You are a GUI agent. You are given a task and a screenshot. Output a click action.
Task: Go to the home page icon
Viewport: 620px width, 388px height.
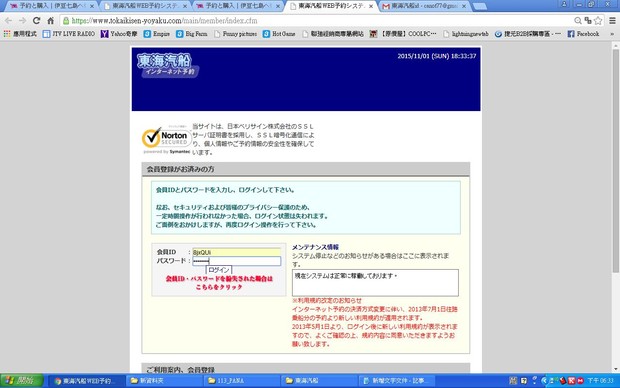coord(51,21)
